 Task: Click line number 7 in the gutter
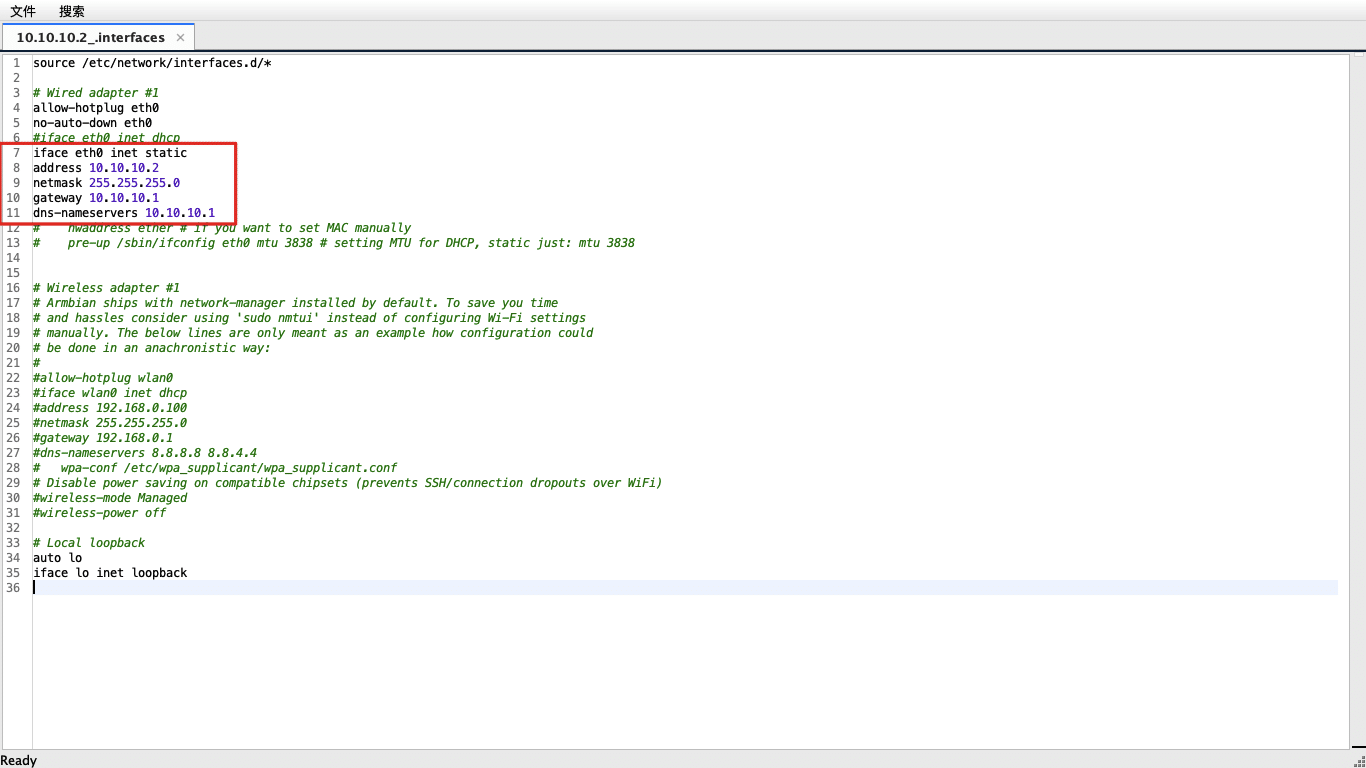click(x=16, y=153)
